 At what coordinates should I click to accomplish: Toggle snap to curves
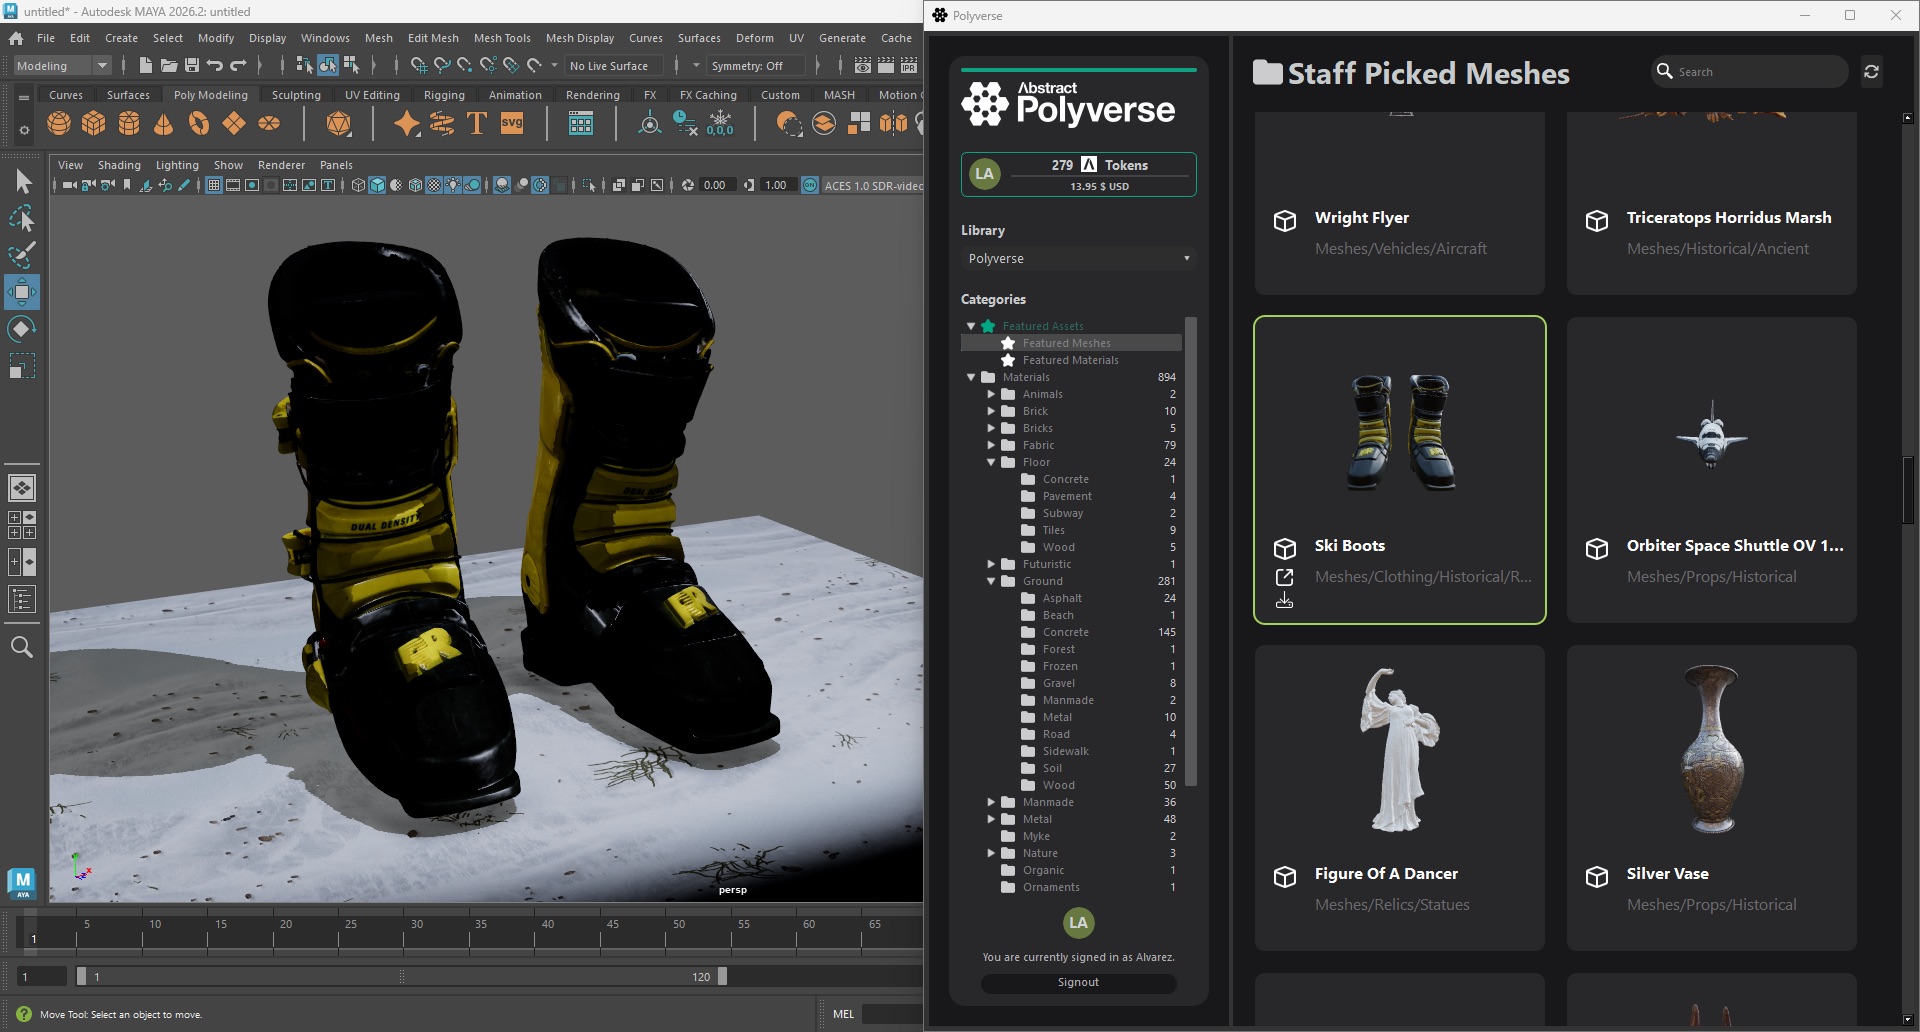coord(442,66)
